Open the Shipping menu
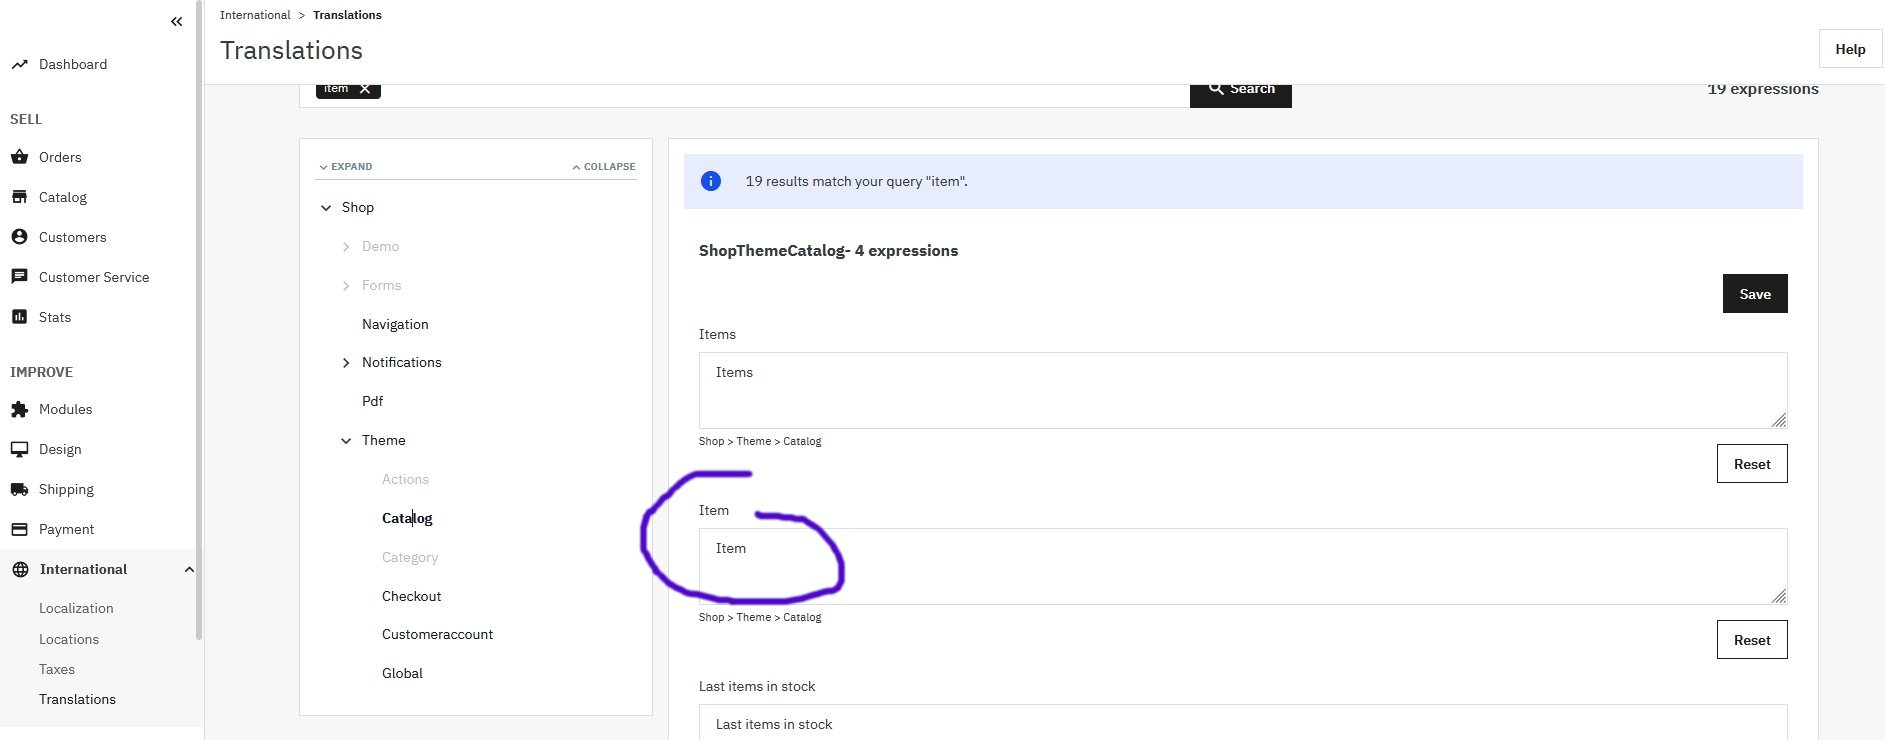This screenshot has height=740, width=1885. 66,489
